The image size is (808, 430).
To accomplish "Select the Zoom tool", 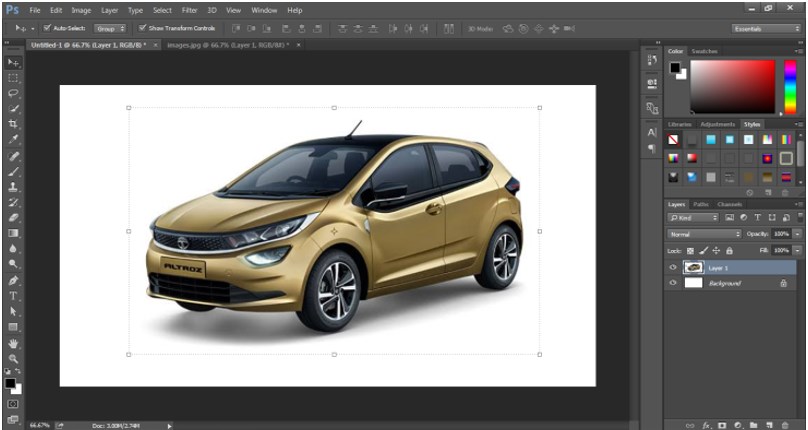I will 13,358.
